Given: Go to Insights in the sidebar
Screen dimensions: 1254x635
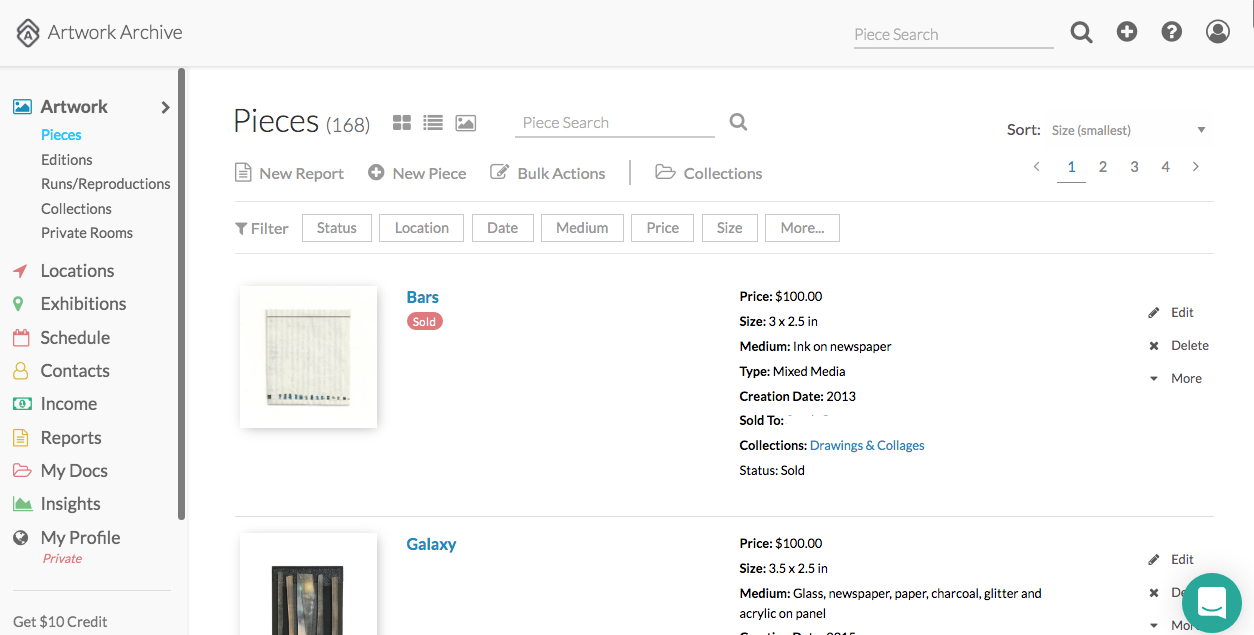Looking at the screenshot, I should 70,504.
